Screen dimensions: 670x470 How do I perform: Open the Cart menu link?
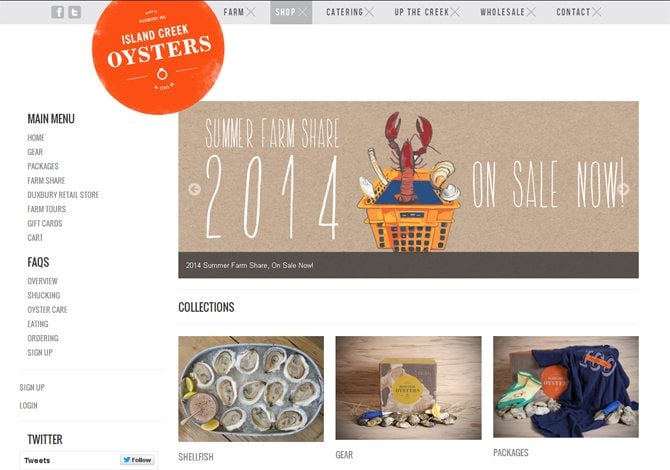pyautogui.click(x=35, y=238)
